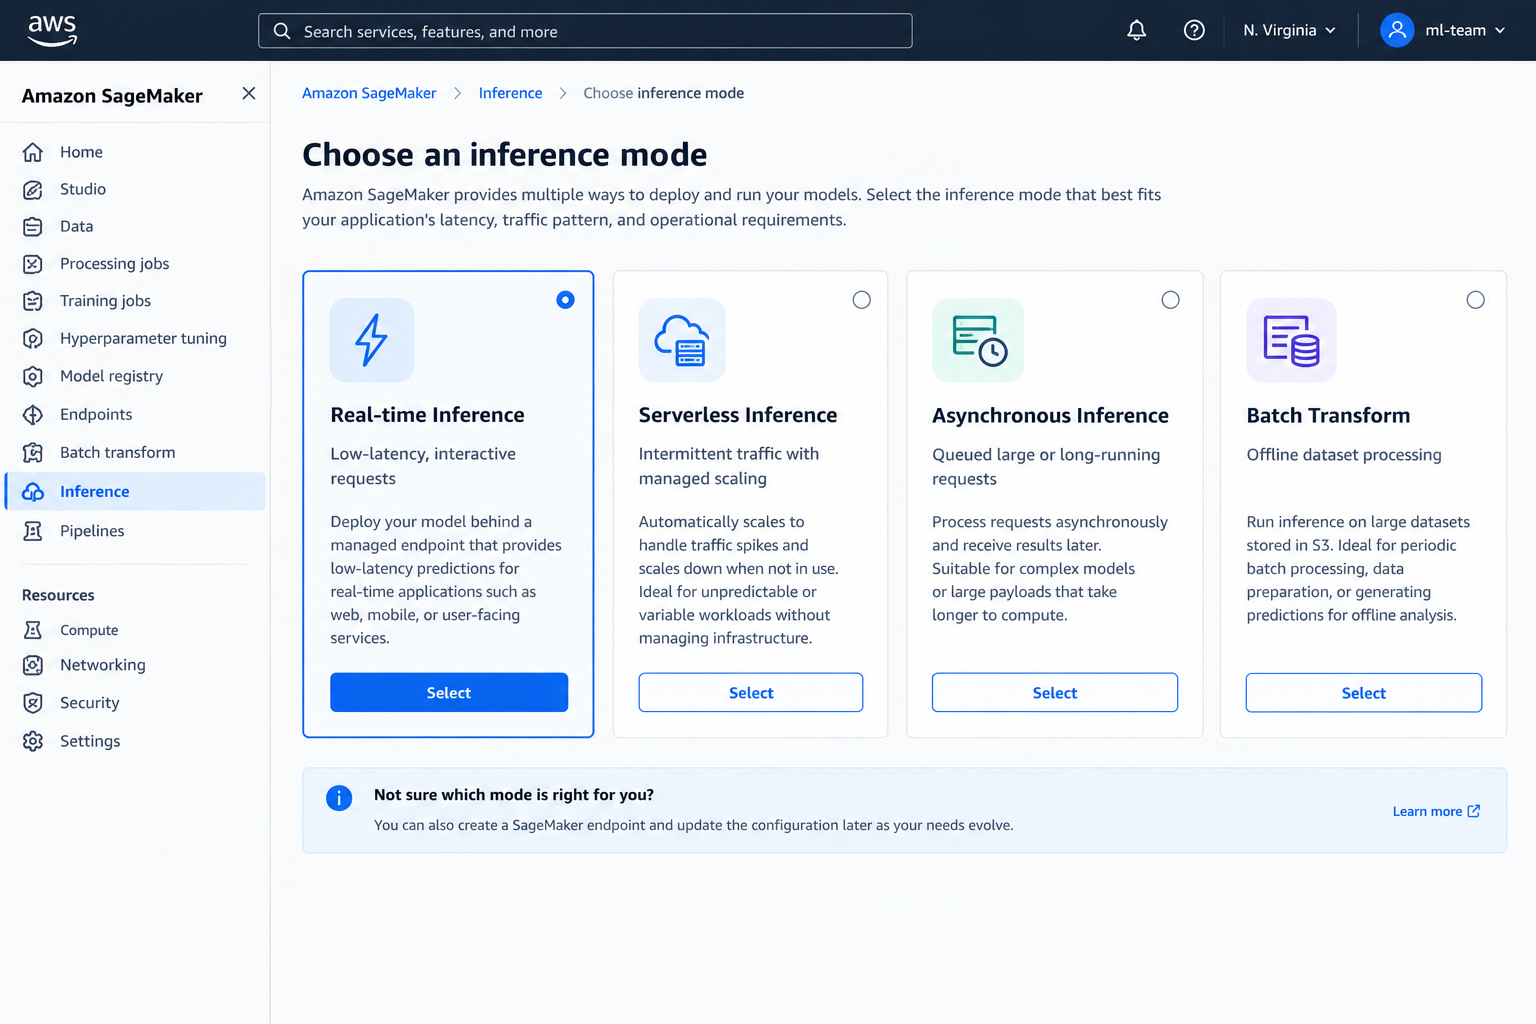Go to Inference breadcrumb link

[x=510, y=93]
